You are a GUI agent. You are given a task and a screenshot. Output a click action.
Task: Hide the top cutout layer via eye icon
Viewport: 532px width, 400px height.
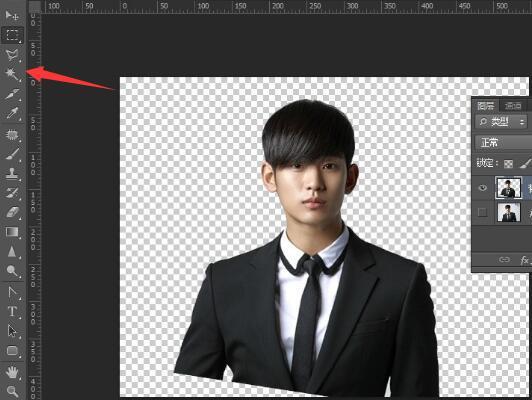click(483, 188)
